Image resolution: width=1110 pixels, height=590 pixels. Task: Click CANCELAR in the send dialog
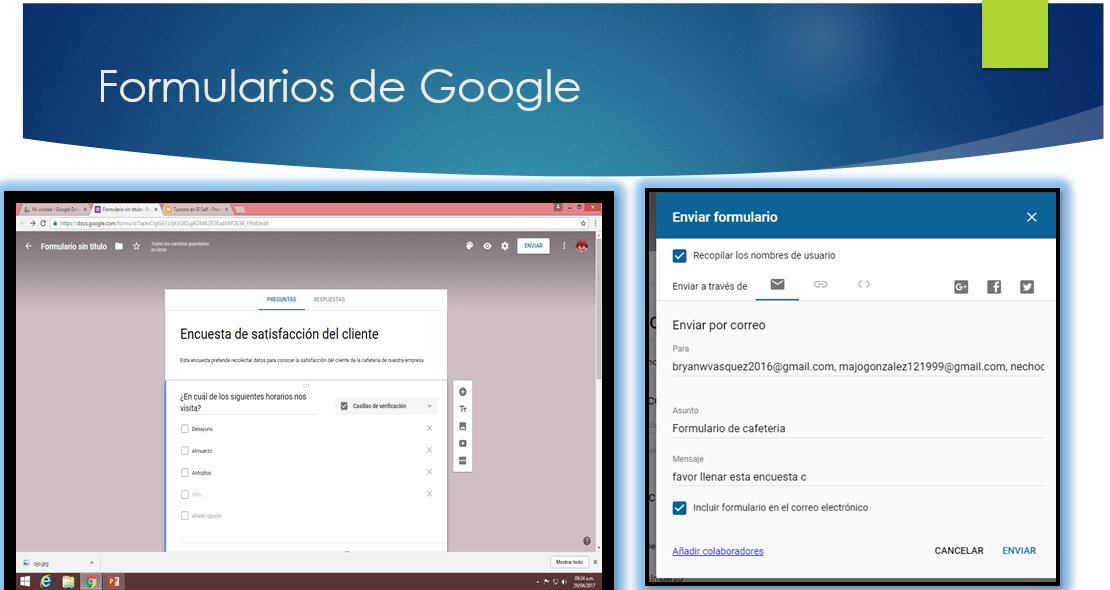[959, 550]
